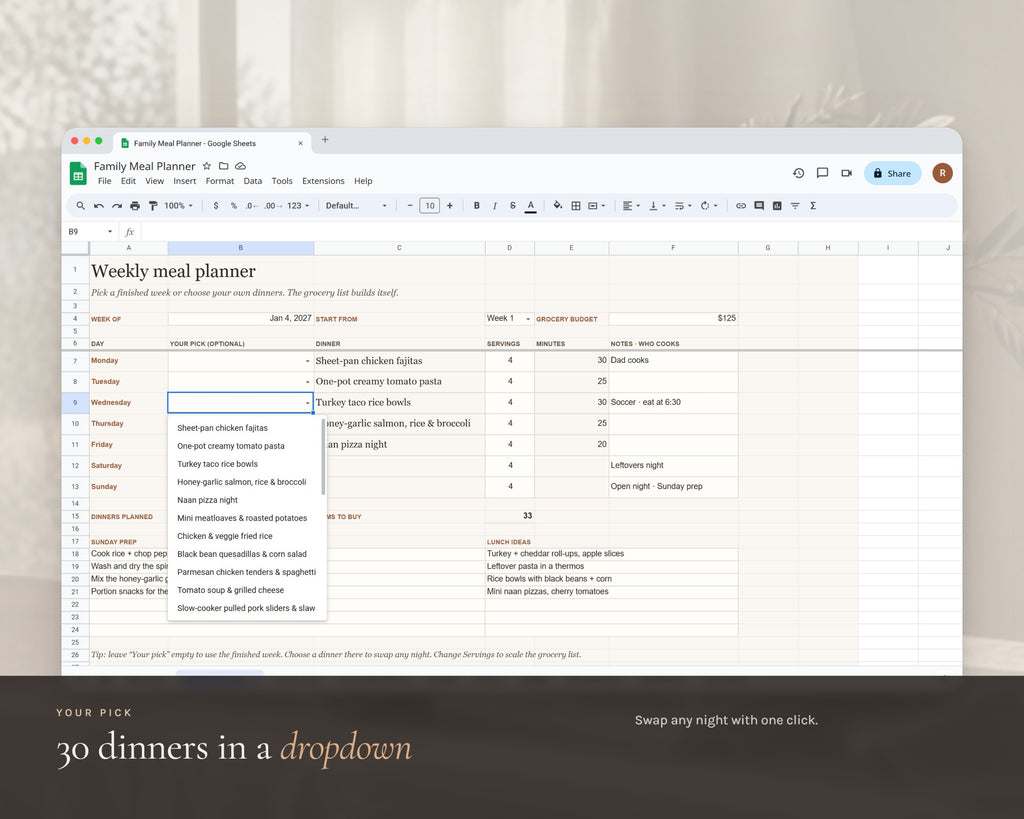This screenshot has width=1024, height=819.
Task: Decrease font size with minus button
Action: click(410, 206)
